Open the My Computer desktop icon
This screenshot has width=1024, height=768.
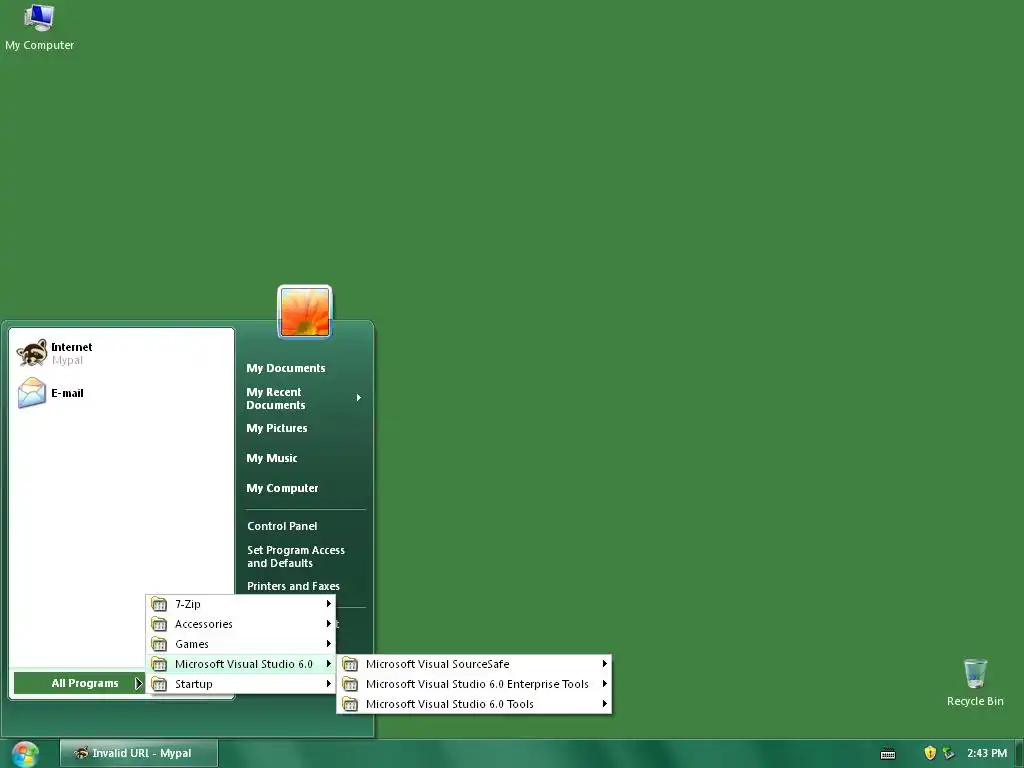coord(39,27)
